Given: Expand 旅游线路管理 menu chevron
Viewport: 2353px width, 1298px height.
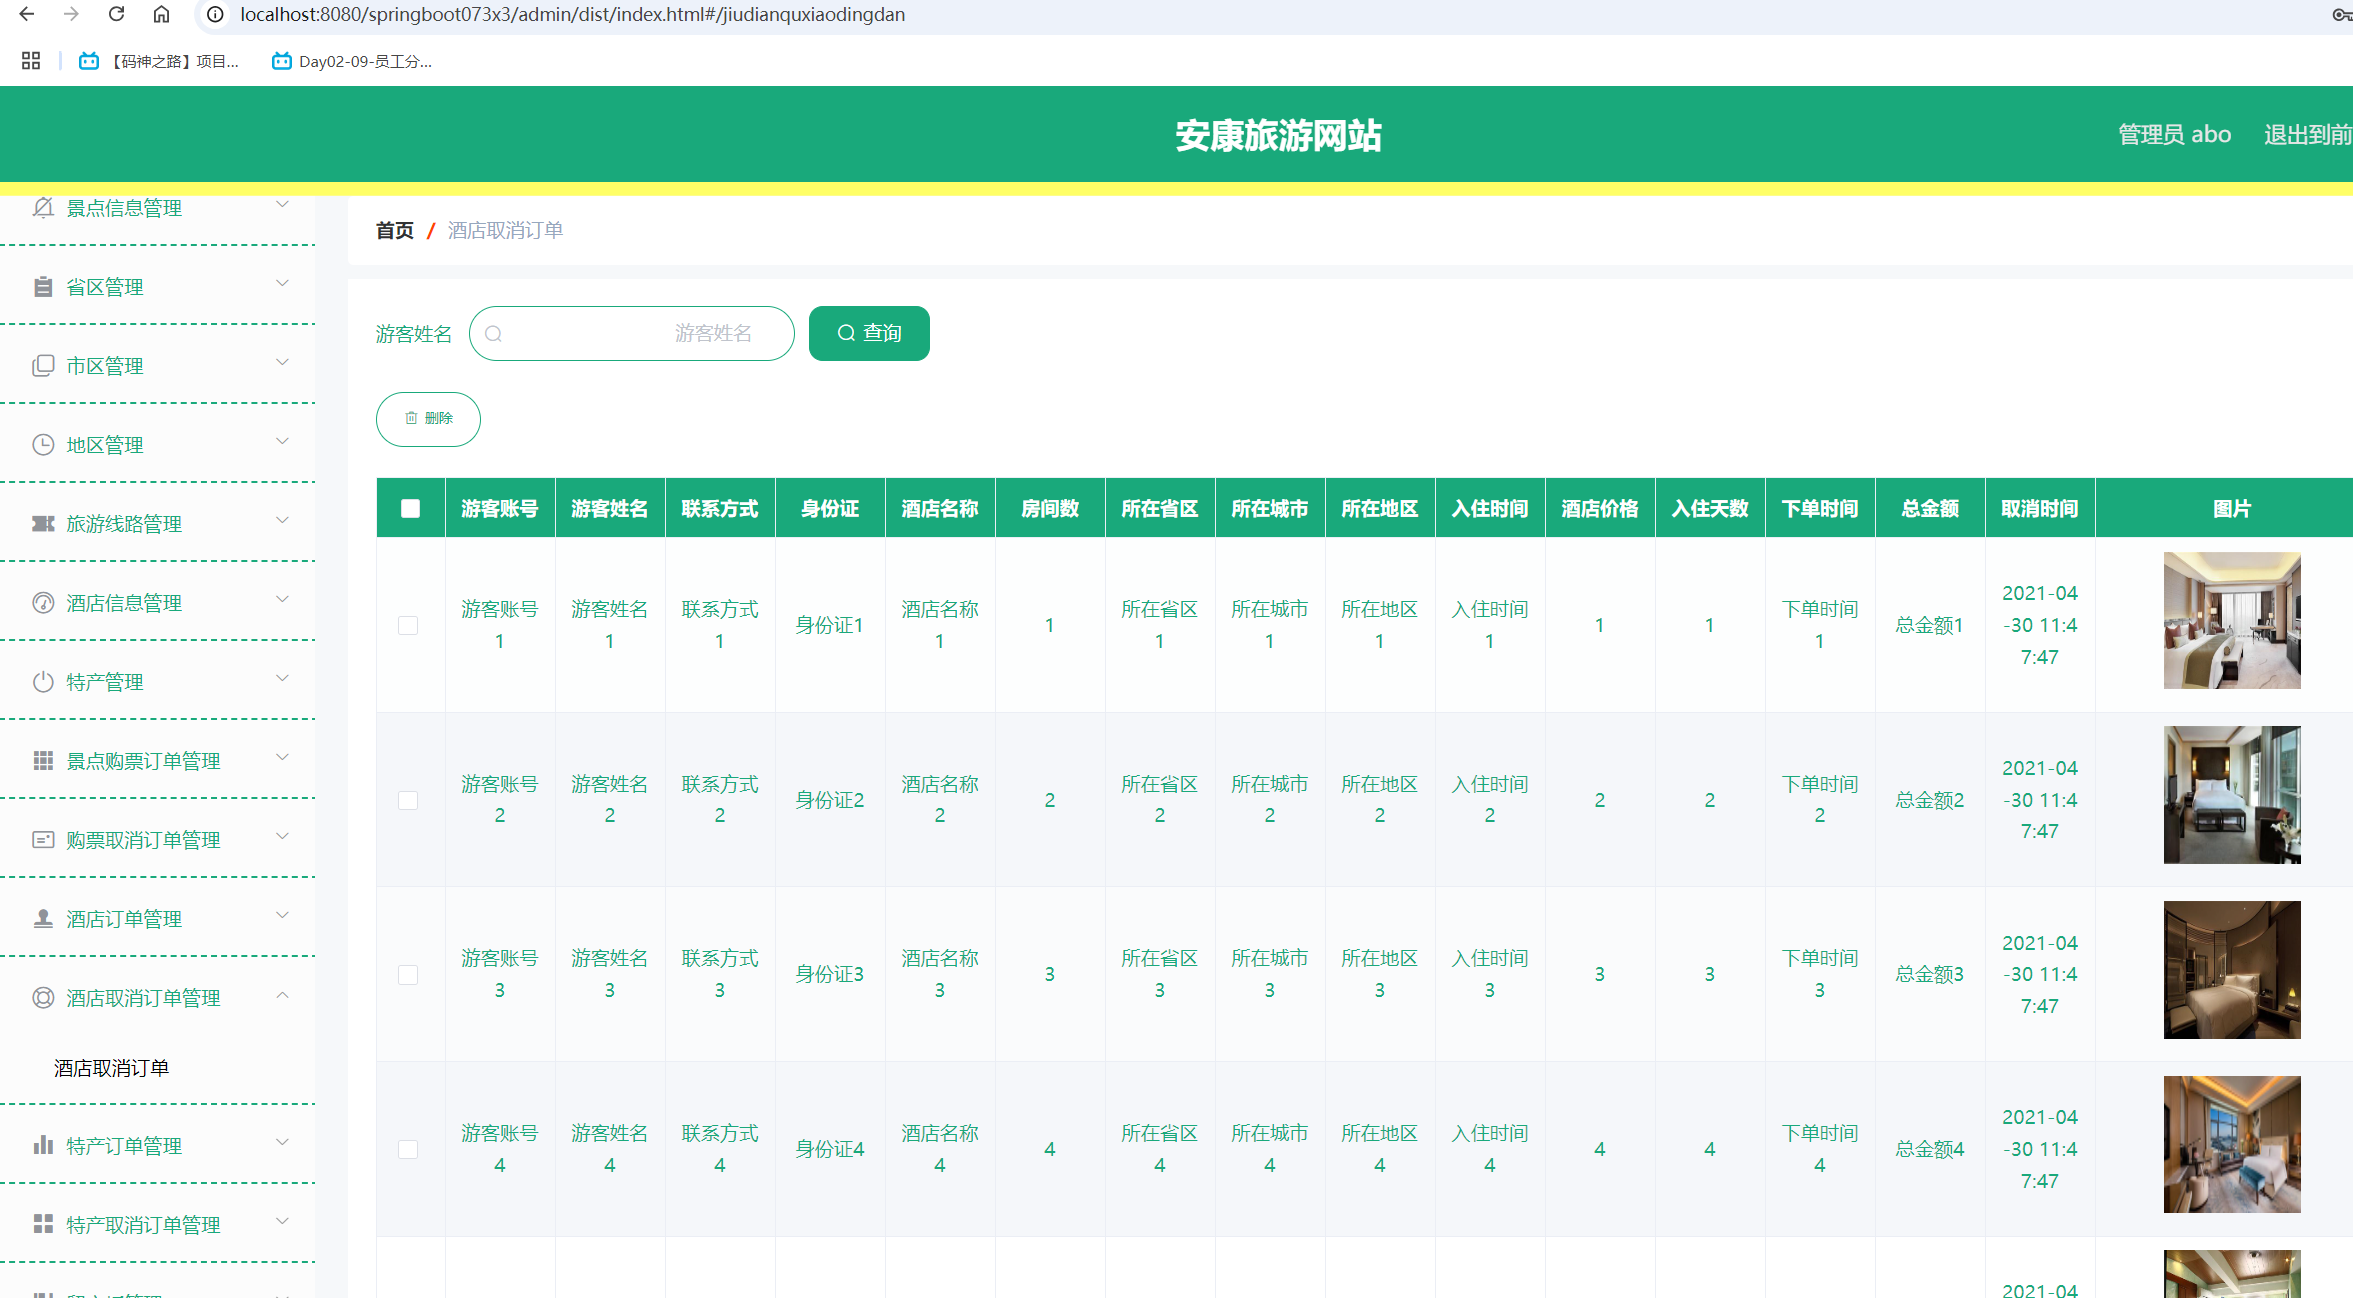Looking at the screenshot, I should (x=283, y=521).
